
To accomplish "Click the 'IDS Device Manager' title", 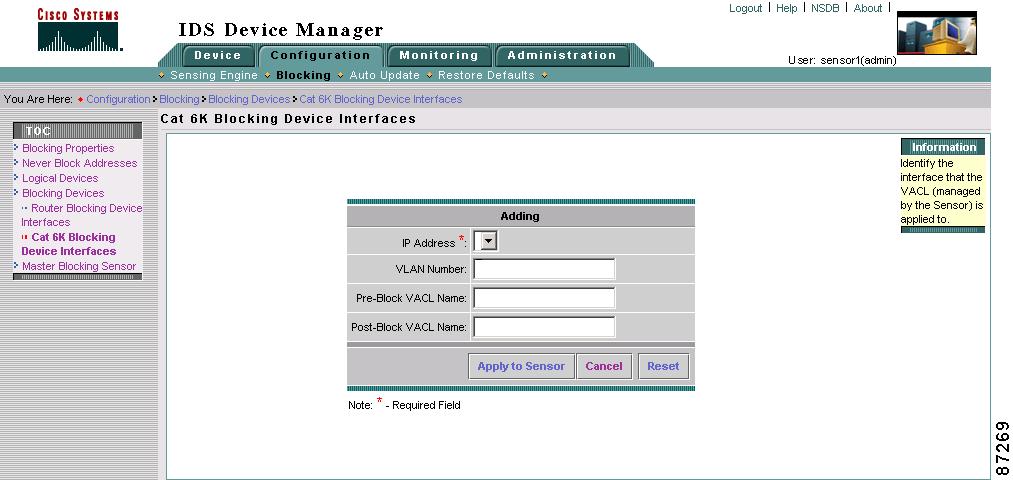I will (x=281, y=30).
